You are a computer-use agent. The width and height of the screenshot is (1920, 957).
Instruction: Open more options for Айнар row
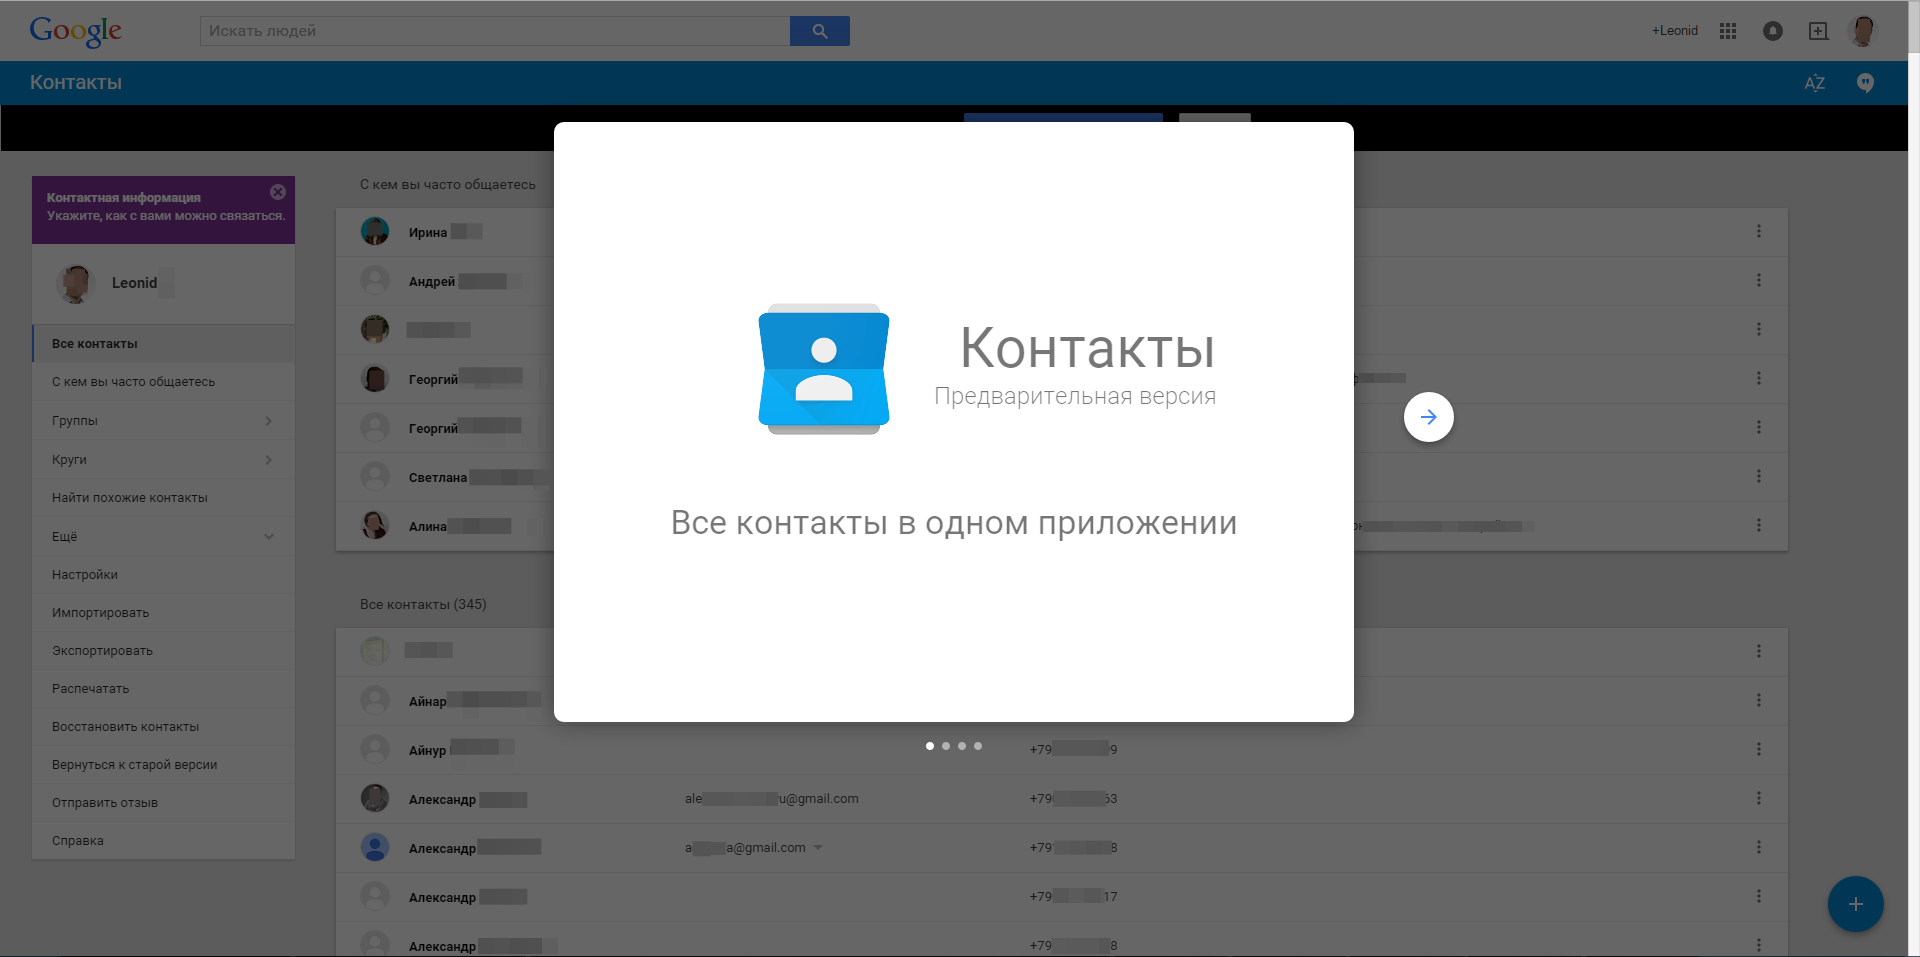coord(1759,700)
